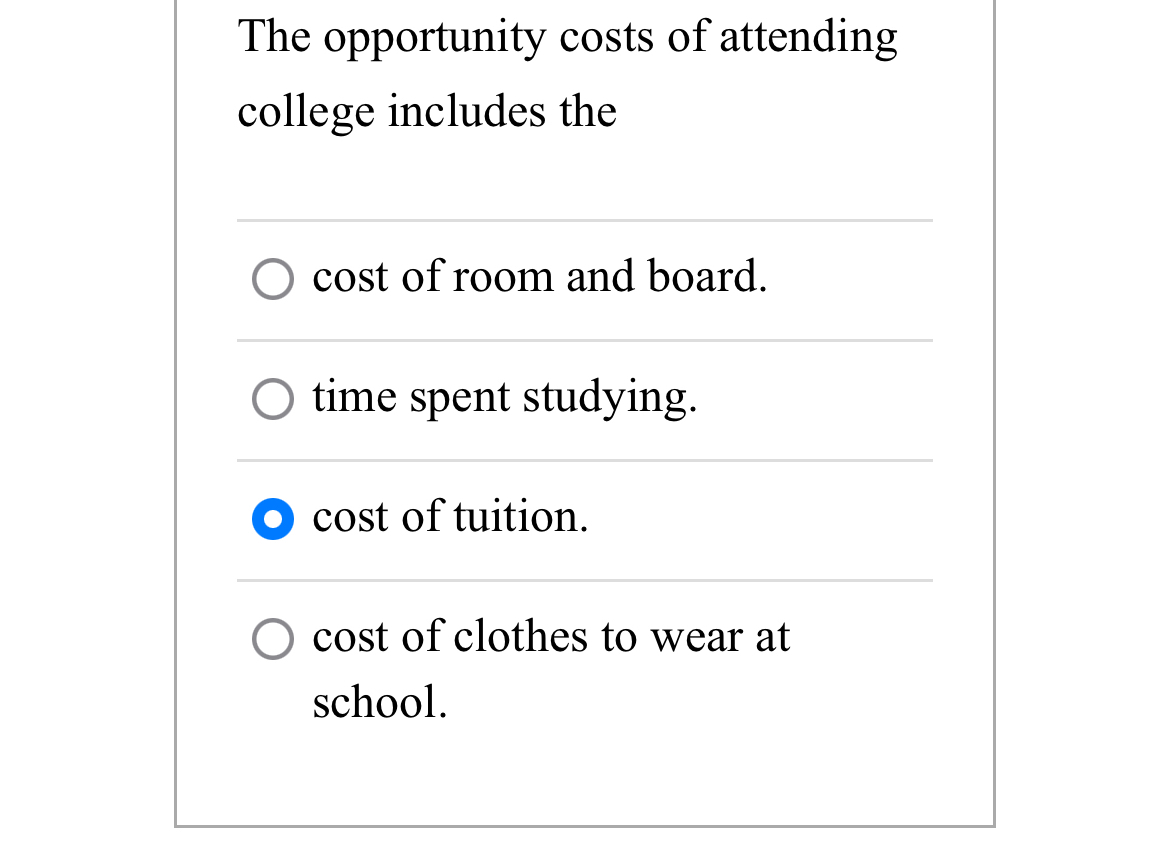1170x857 pixels.
Task: Click the 'cost of tuition' answer text
Action: point(449,517)
